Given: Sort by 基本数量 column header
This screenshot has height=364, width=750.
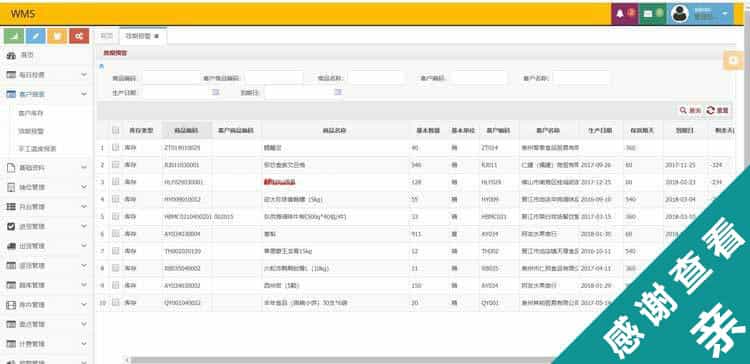Looking at the screenshot, I should pos(428,130).
